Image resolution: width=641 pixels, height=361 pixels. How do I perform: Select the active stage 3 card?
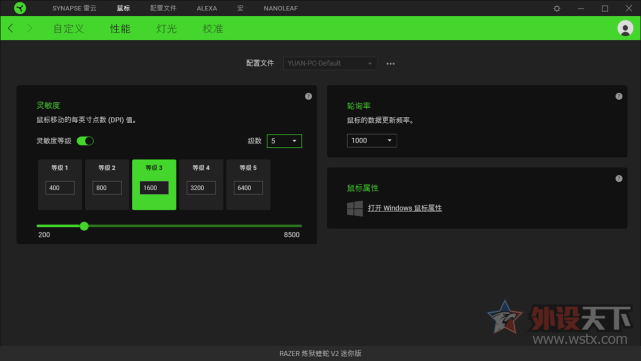(x=154, y=185)
